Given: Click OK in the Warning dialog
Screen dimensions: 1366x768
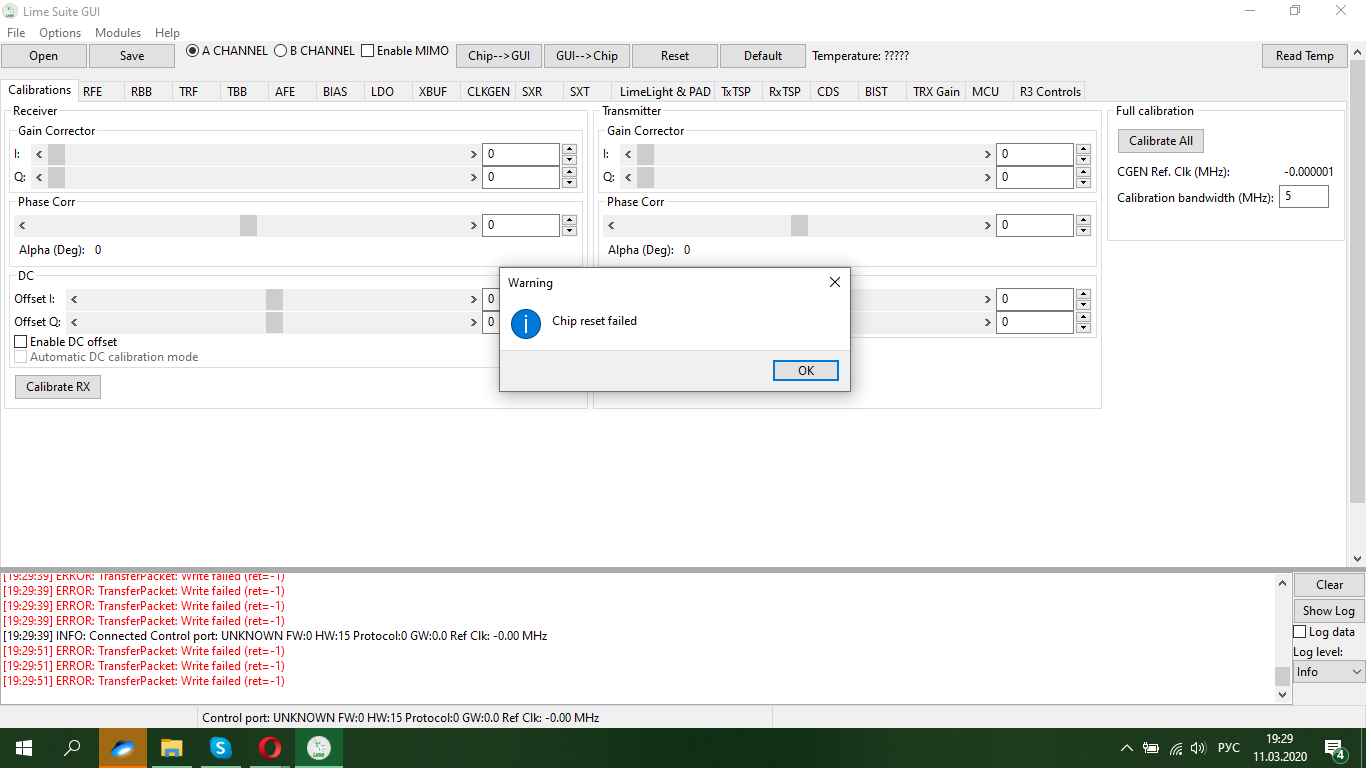Looking at the screenshot, I should [x=806, y=370].
